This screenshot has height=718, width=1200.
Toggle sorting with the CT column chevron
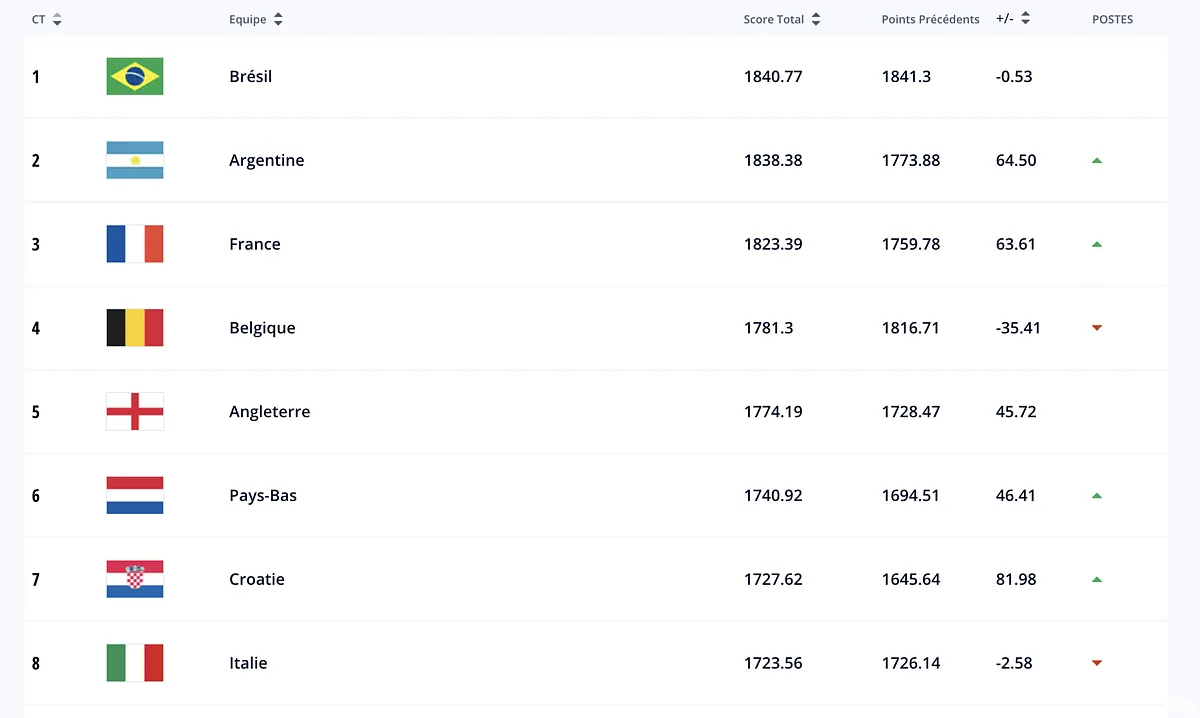pyautogui.click(x=57, y=18)
